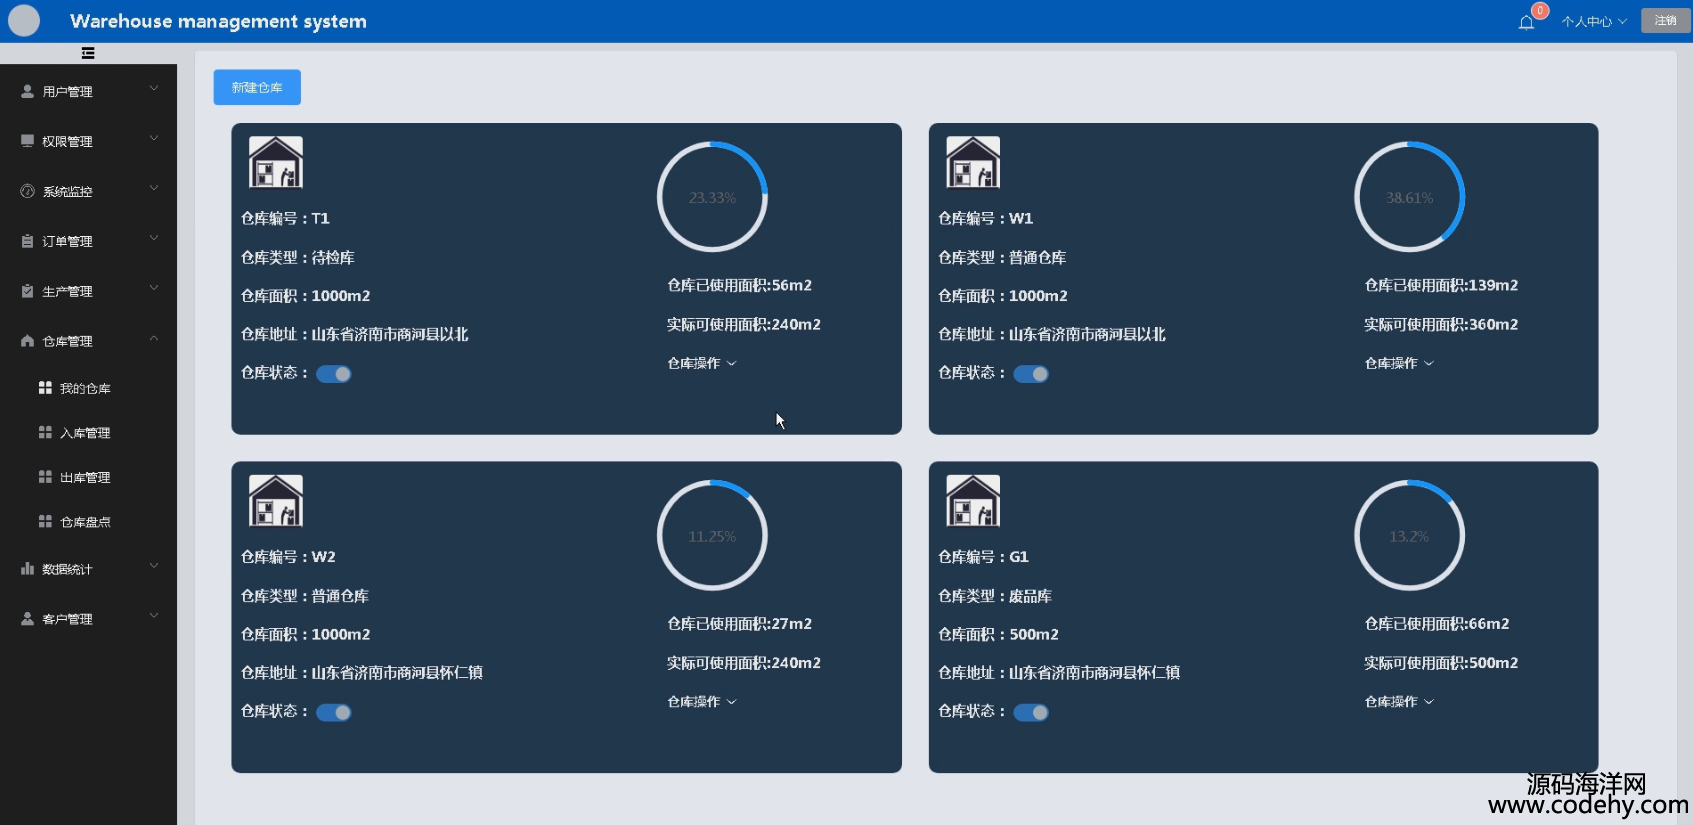Click warehouse G1 building icon
Screen dimensions: 1693x825
[x=973, y=501]
